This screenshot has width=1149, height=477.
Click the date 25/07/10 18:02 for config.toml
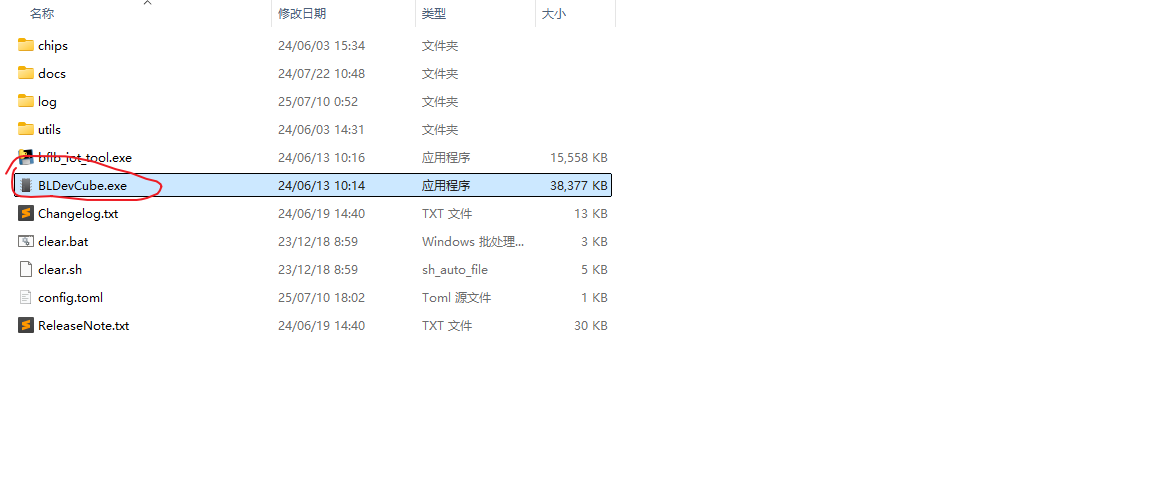click(321, 297)
